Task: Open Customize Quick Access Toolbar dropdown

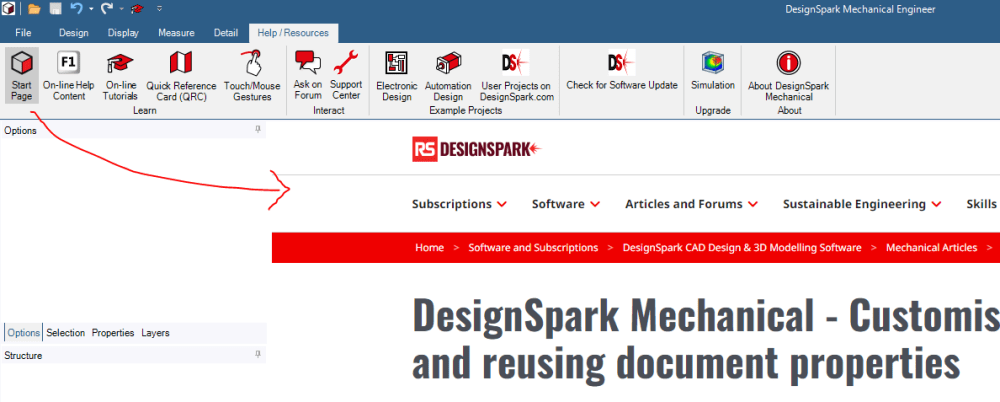Action: (159, 10)
